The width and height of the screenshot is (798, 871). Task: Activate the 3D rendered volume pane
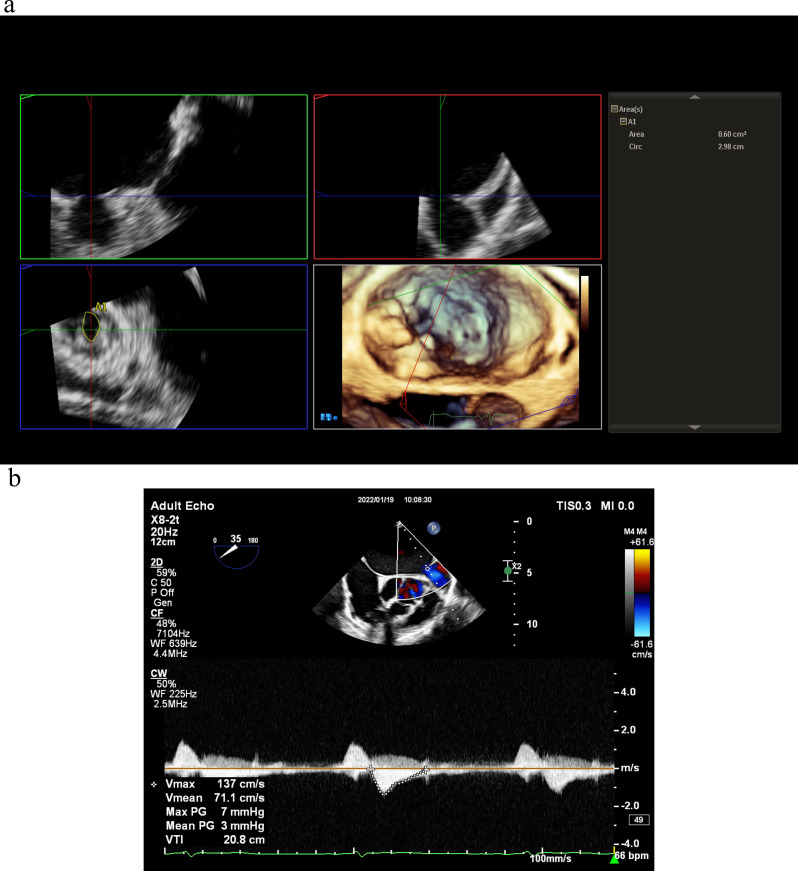pyautogui.click(x=458, y=347)
